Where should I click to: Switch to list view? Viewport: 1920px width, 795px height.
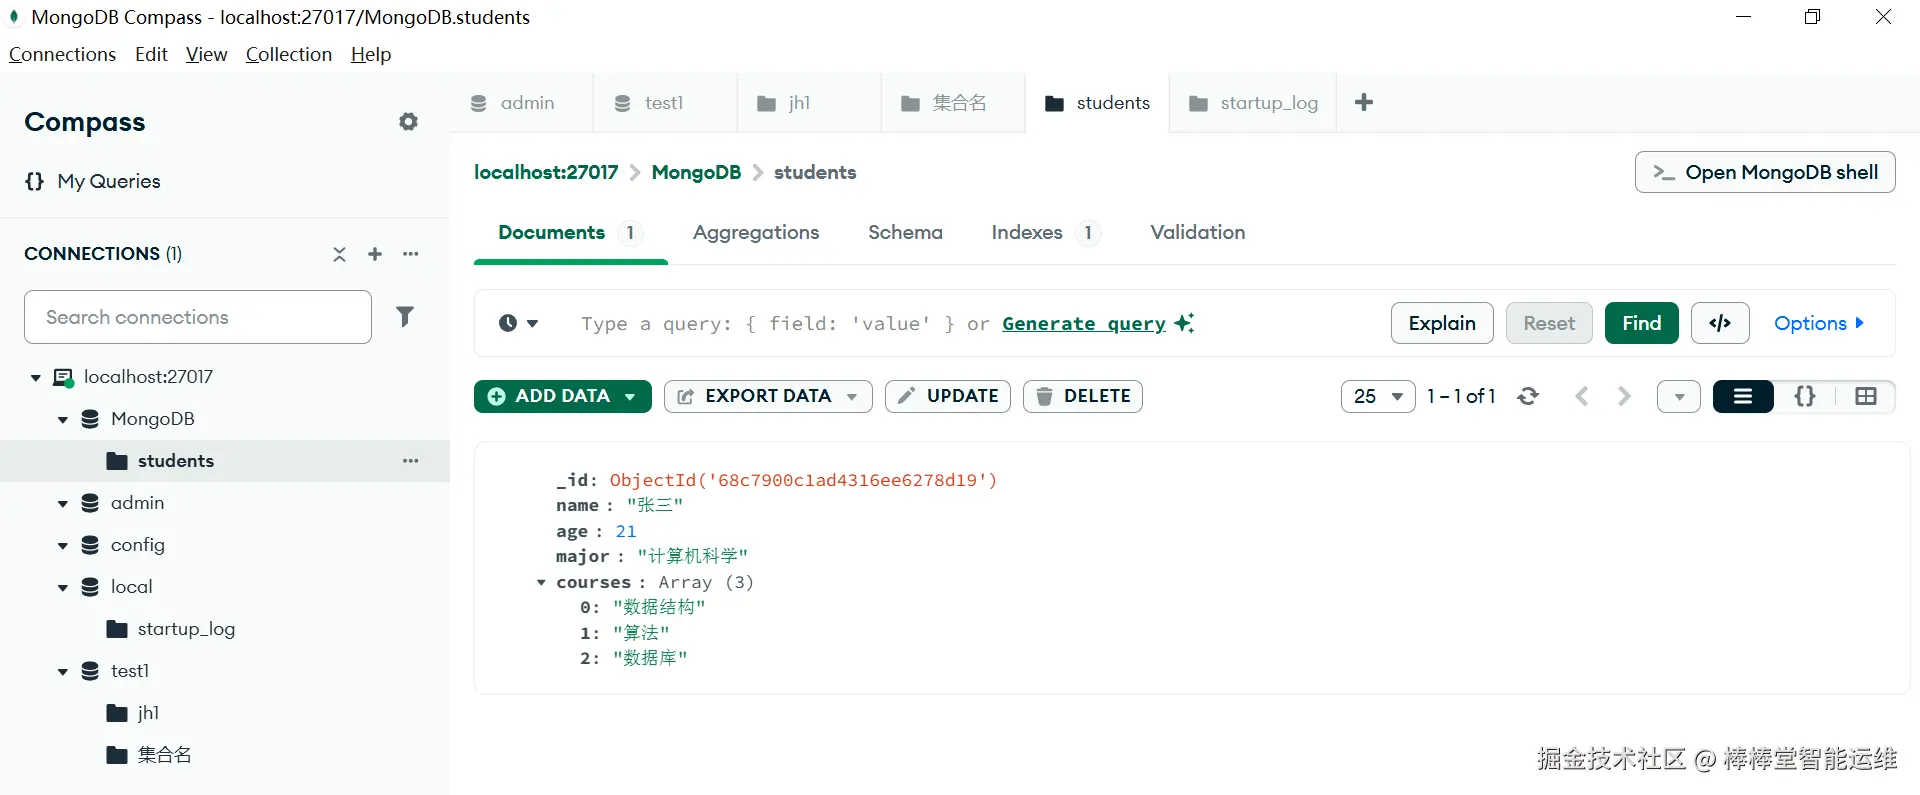pyautogui.click(x=1743, y=397)
